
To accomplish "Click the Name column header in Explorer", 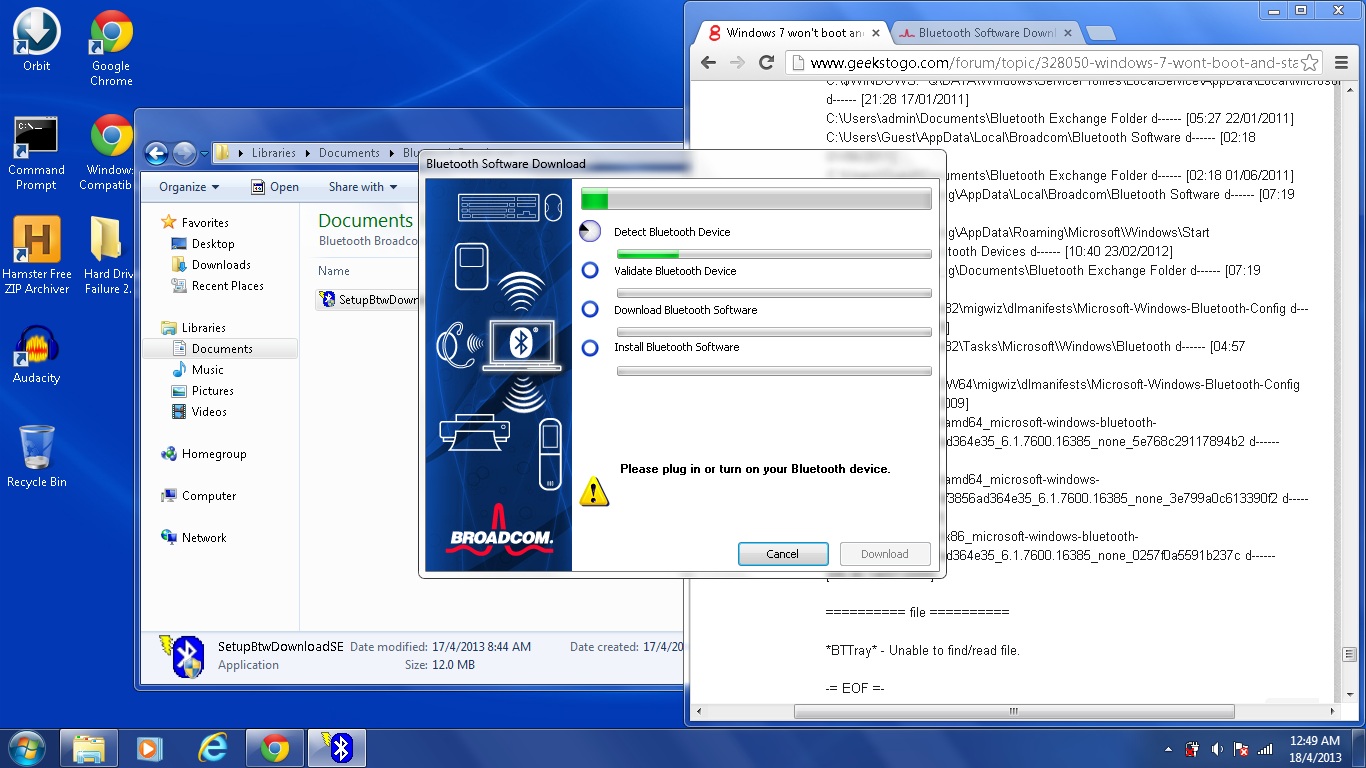I will (x=334, y=271).
